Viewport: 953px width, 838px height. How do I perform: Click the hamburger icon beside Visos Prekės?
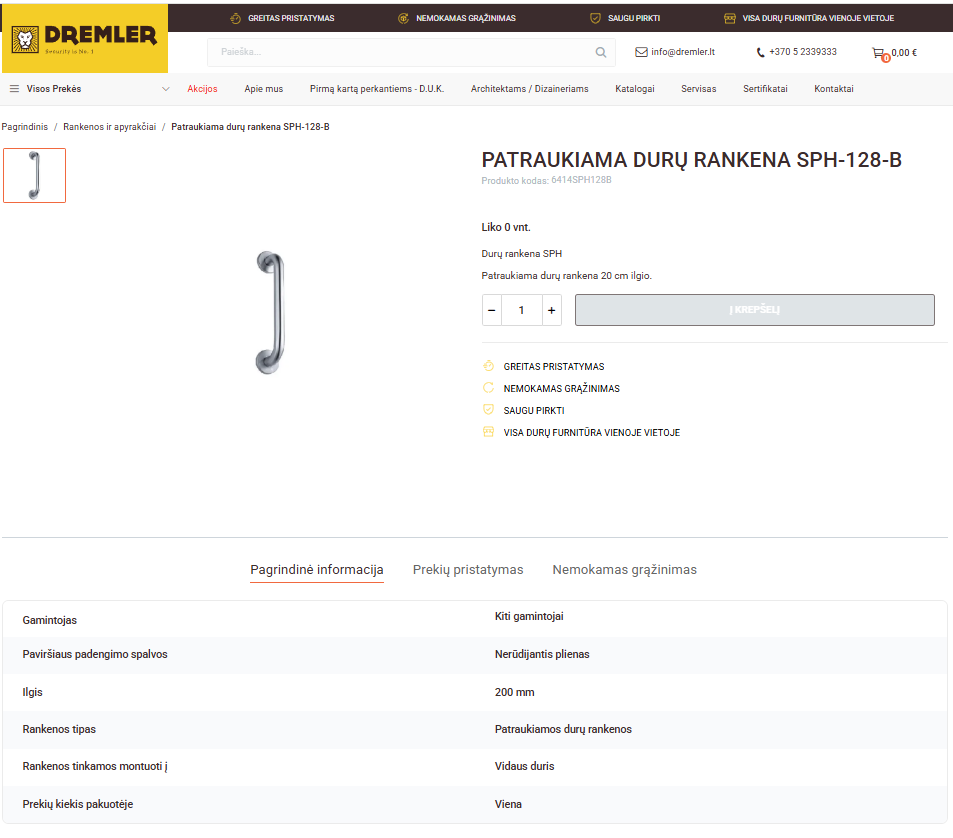[x=14, y=89]
